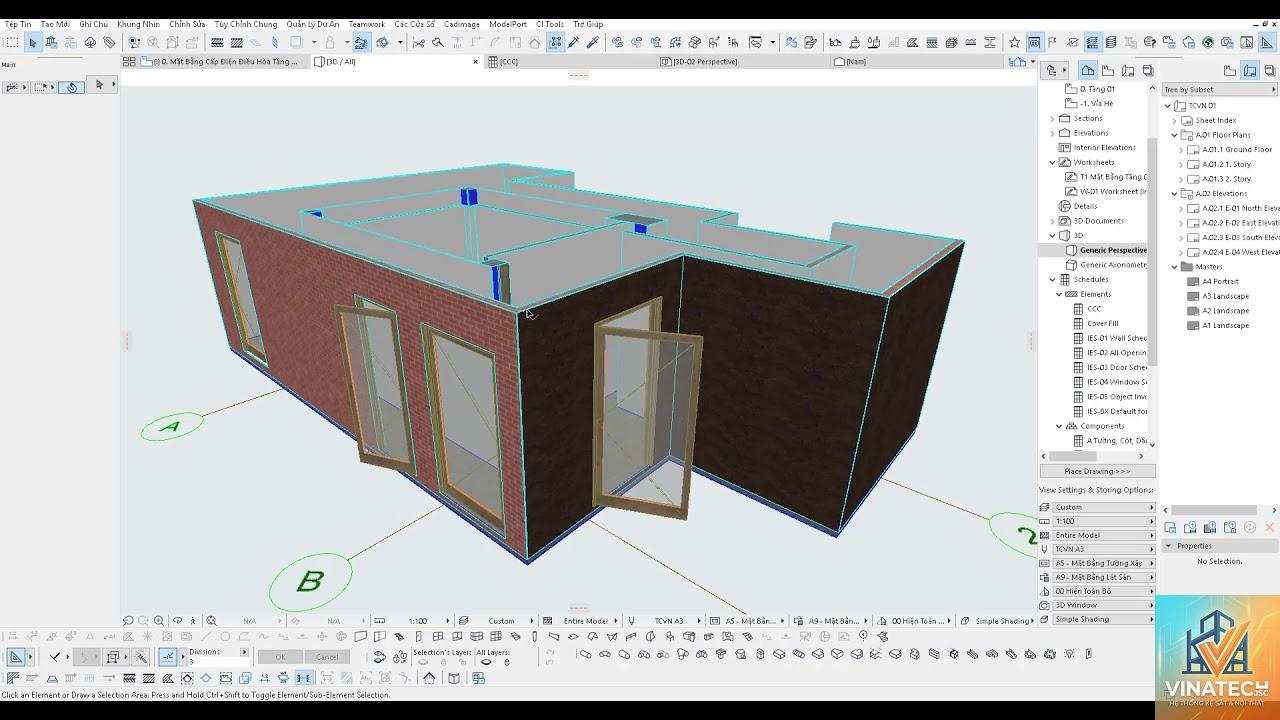Open the Tệp Tin menu
Image resolution: width=1280 pixels, height=720 pixels.
click(18, 24)
